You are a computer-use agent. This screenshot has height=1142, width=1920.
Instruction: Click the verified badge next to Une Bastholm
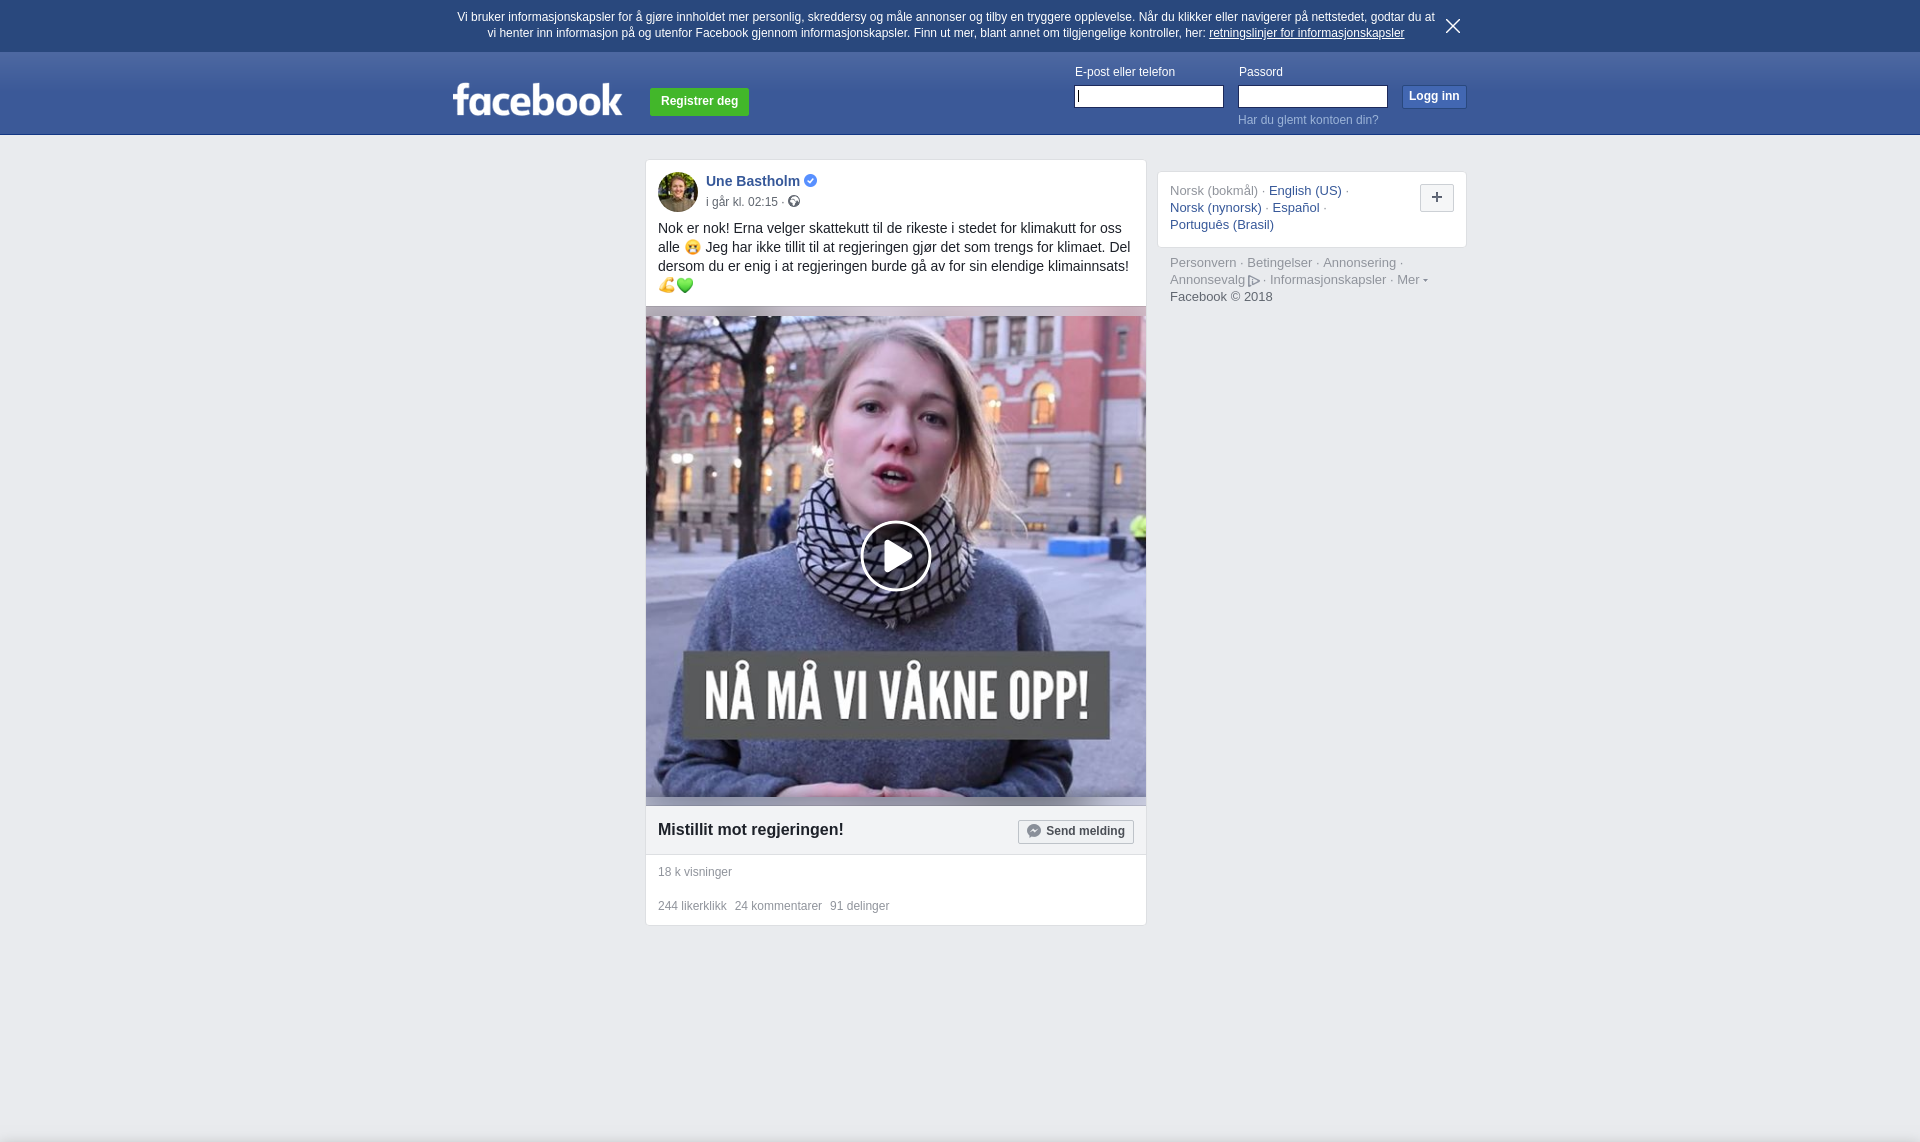(811, 181)
